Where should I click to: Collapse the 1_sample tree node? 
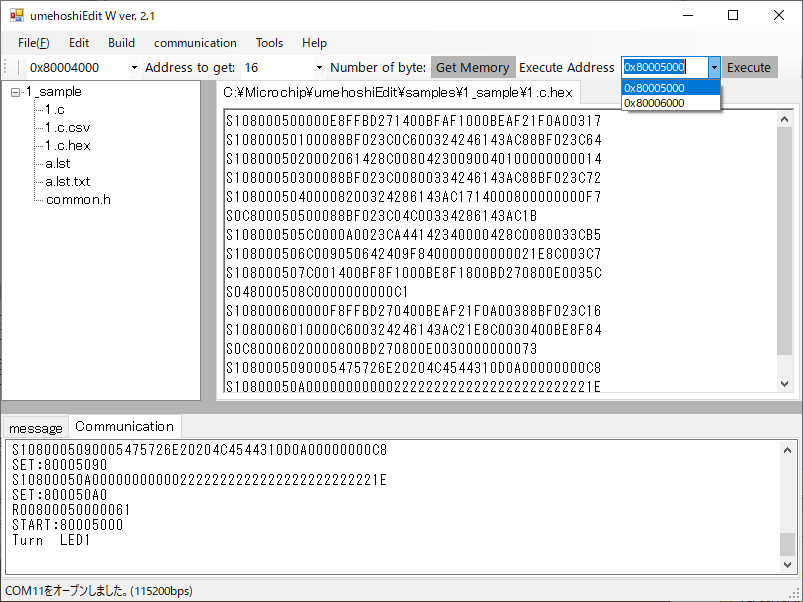click(x=16, y=92)
